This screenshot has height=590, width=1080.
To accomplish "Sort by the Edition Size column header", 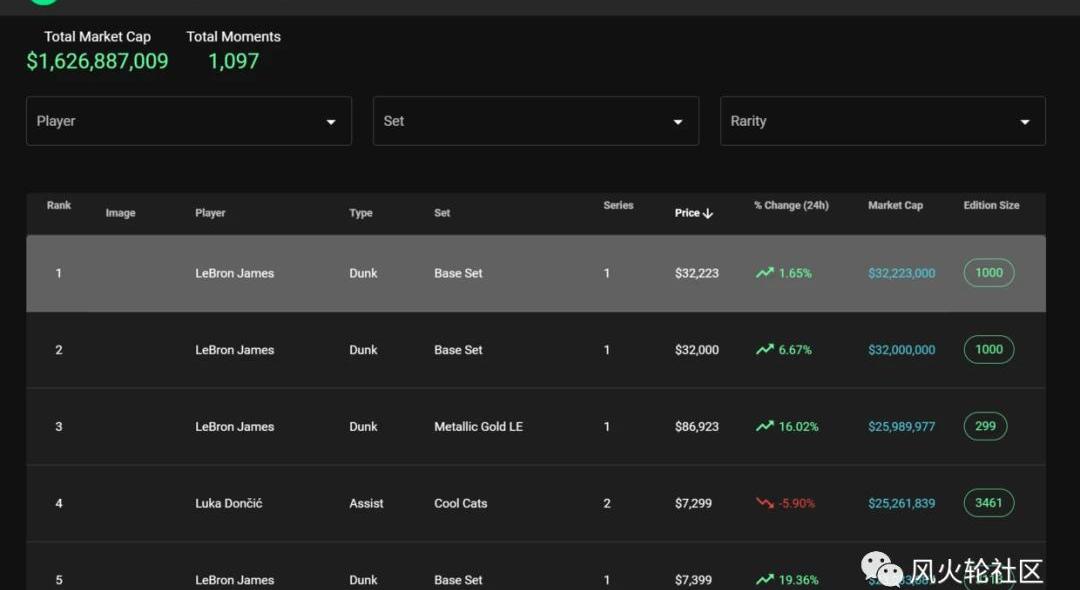I will [991, 205].
